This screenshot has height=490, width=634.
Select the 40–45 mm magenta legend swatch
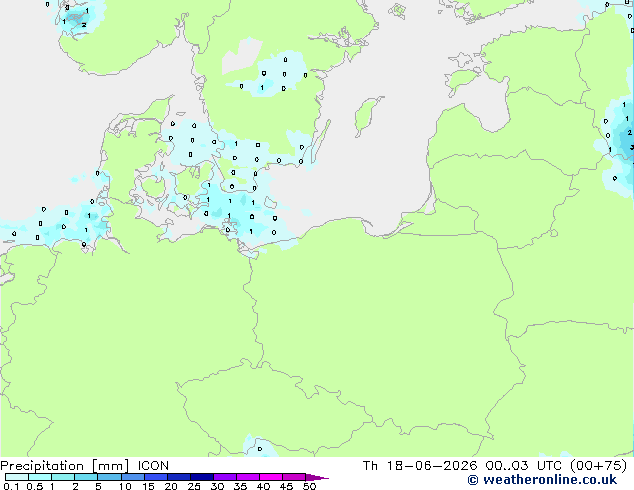coord(271,477)
